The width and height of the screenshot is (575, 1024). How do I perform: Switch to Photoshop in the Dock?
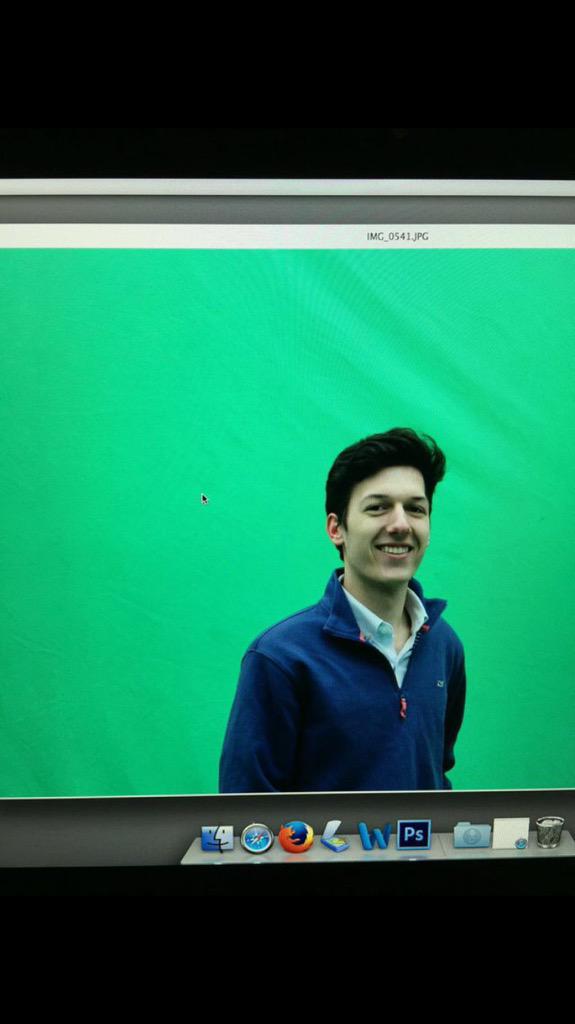pyautogui.click(x=414, y=835)
